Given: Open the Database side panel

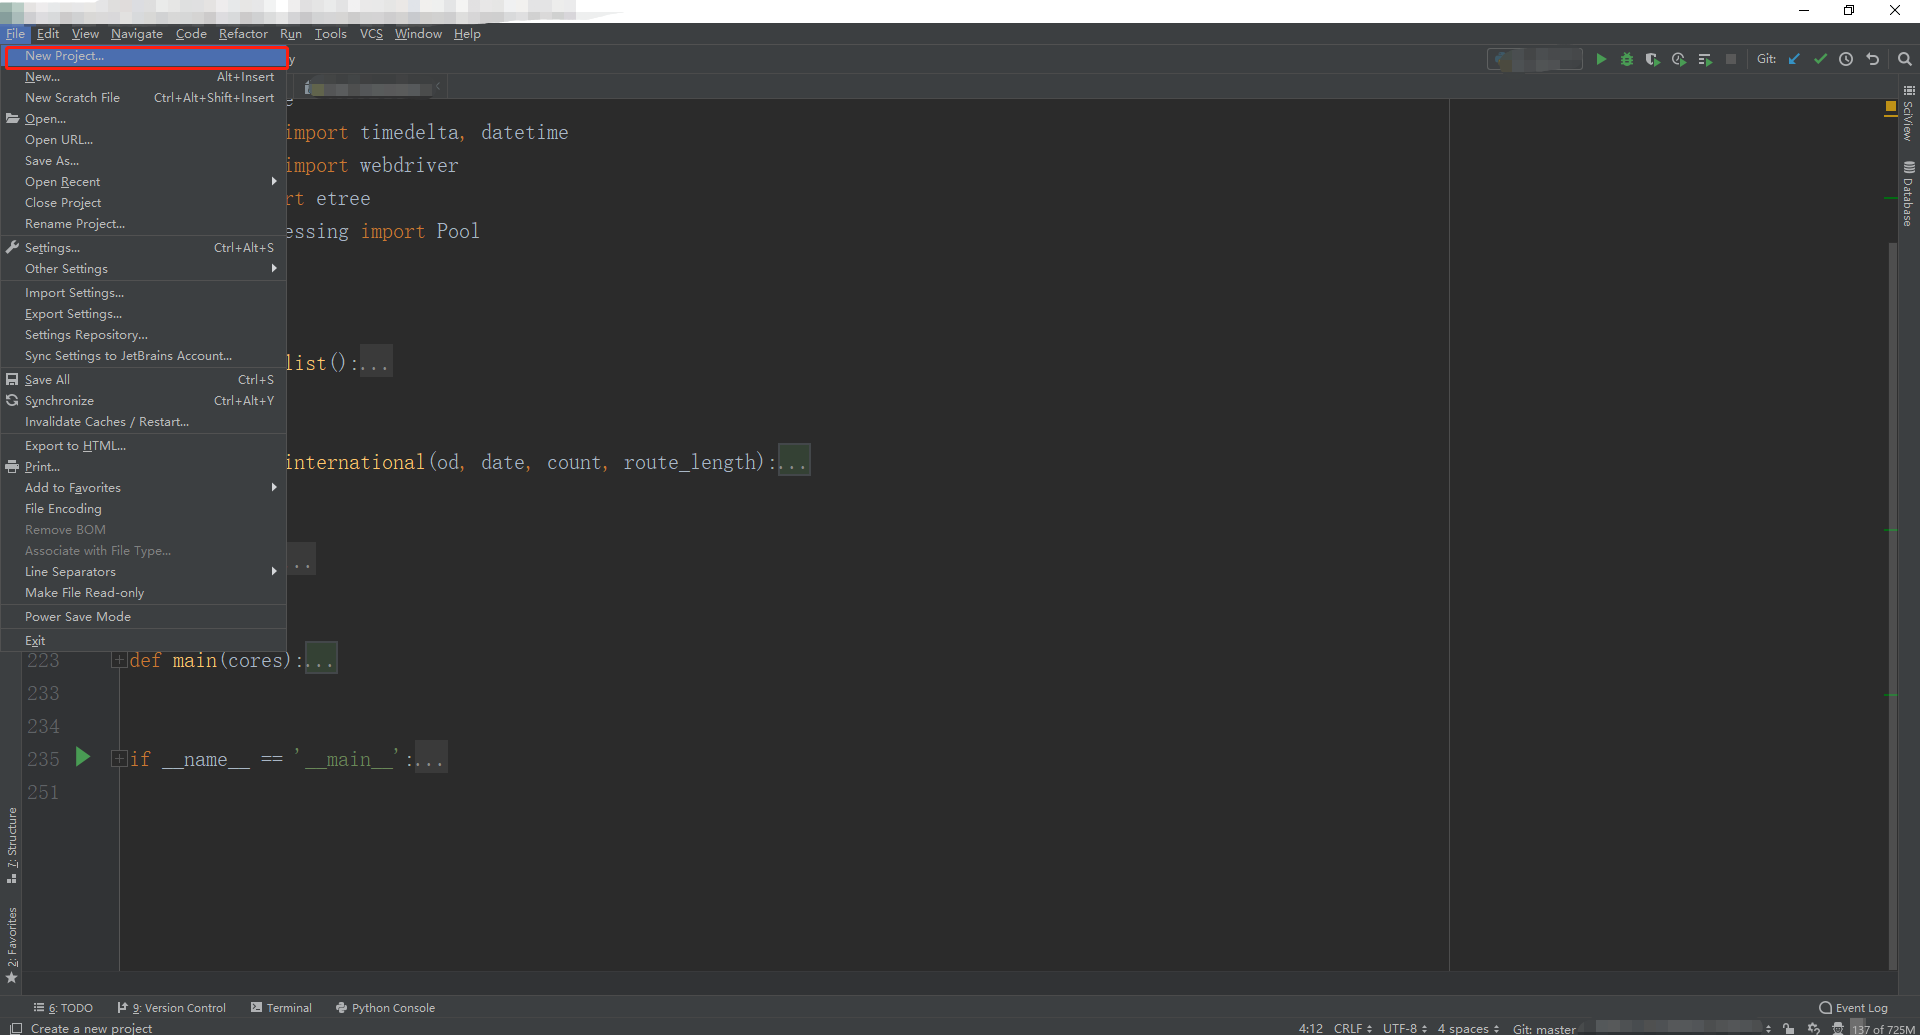Looking at the screenshot, I should [x=1908, y=194].
